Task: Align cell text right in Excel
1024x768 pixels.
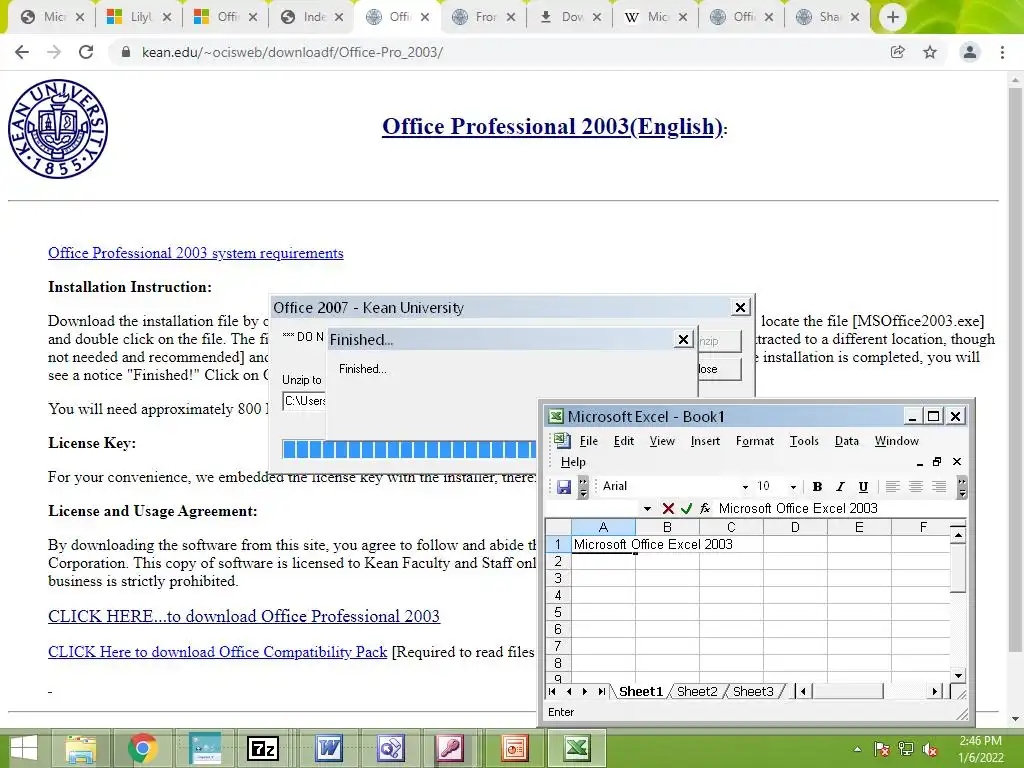Action: (x=939, y=487)
